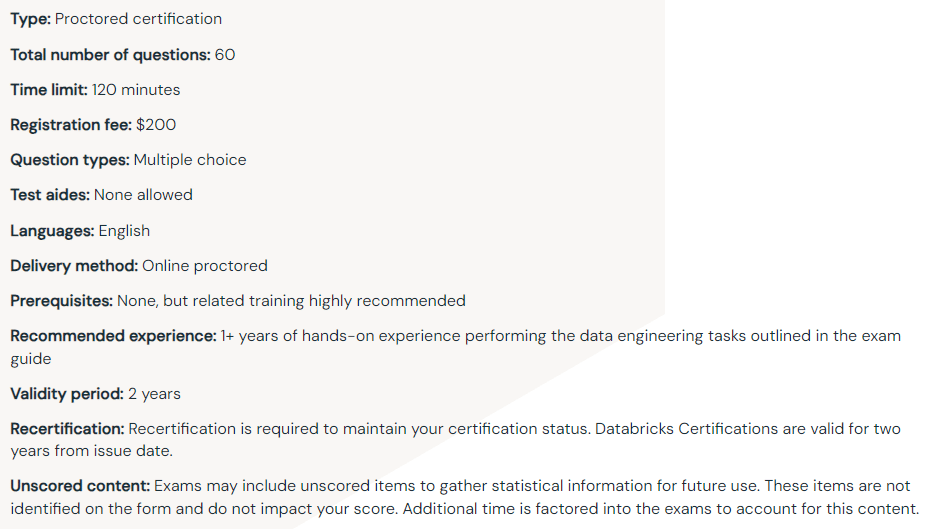Click the 'Multiple choice' text
The width and height of the screenshot is (933, 529).
190,160
